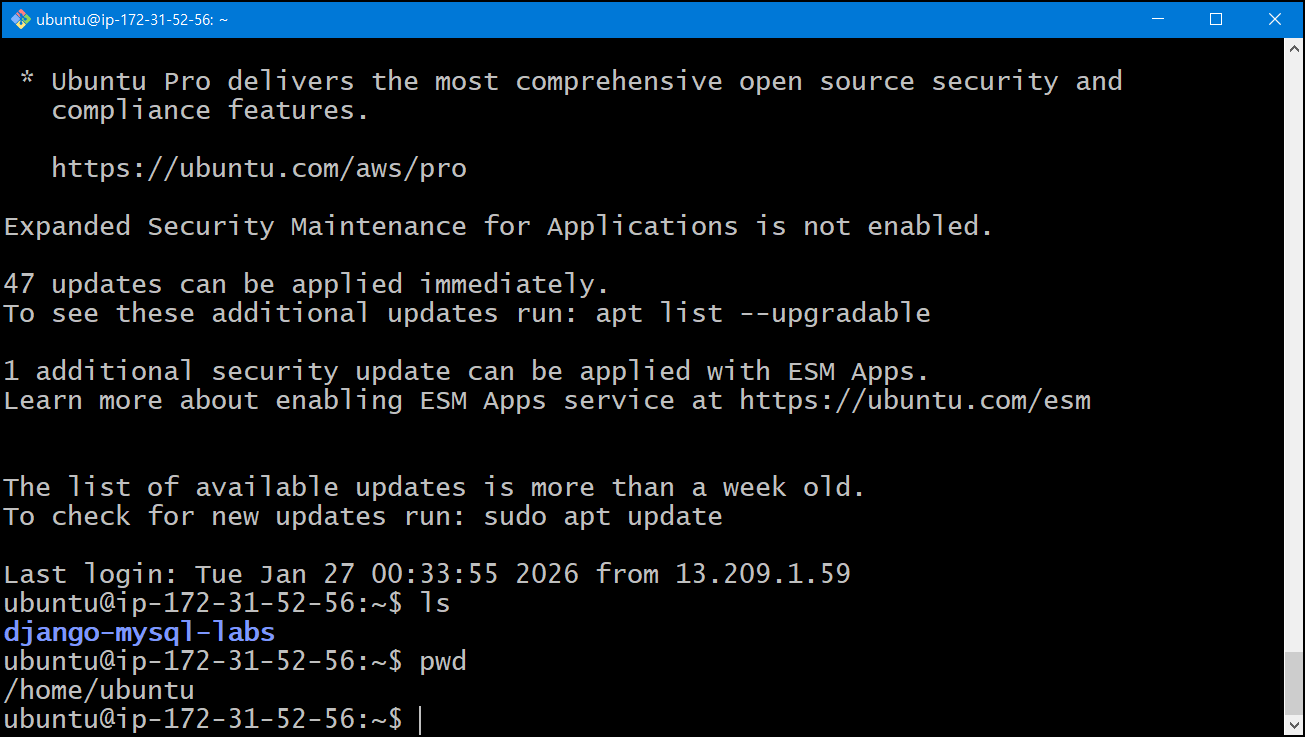This screenshot has height=737, width=1305.
Task: Click '47 updates can be applied immediately' line
Action: pos(306,284)
